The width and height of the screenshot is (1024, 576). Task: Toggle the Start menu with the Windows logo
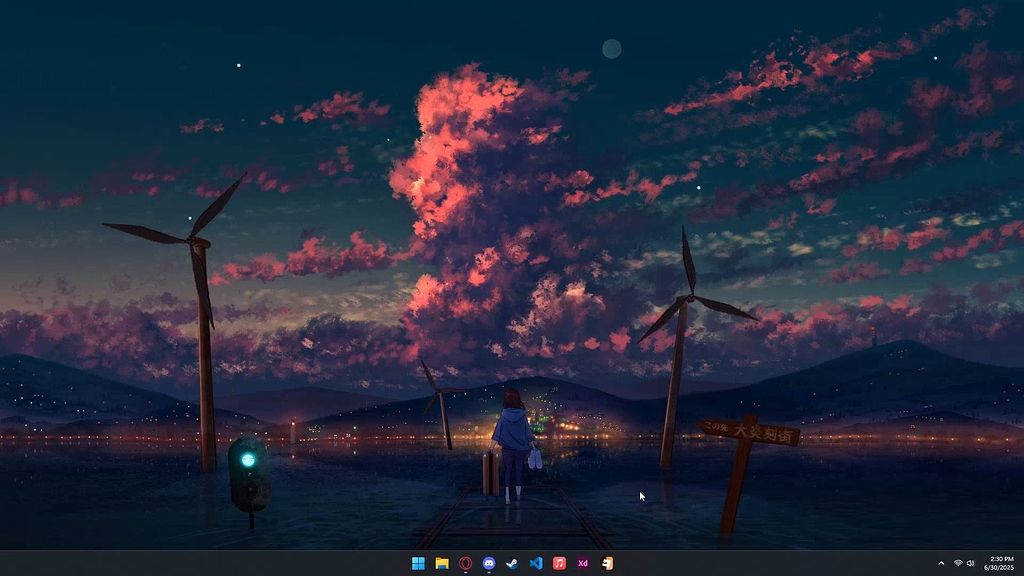417,563
